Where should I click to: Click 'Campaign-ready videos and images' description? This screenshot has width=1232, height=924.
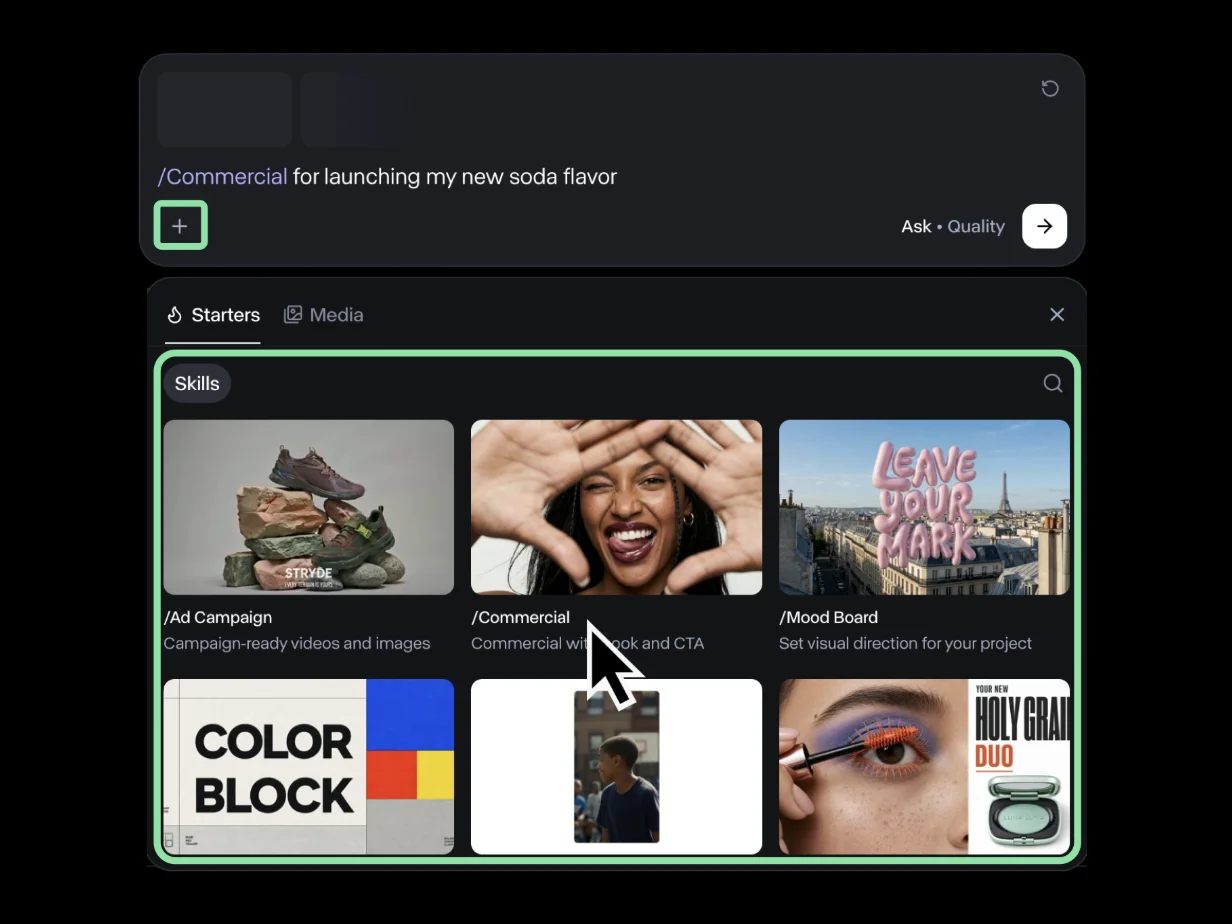[297, 643]
